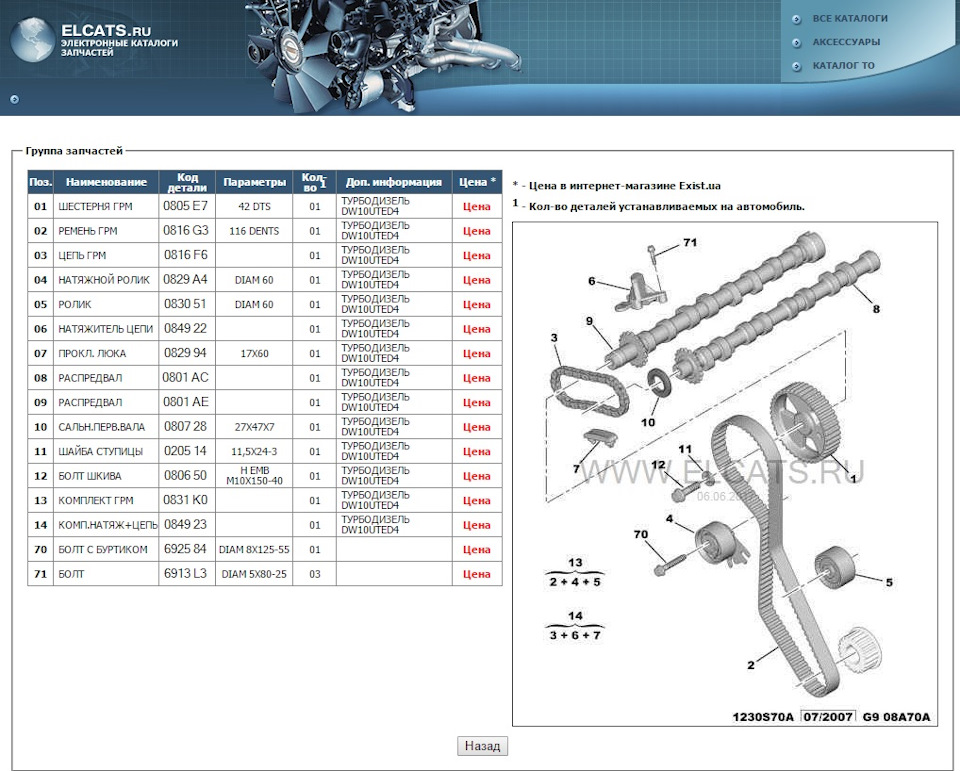The height and width of the screenshot is (771, 960).
Task: Click the Код детали column header
Action: tap(187, 182)
